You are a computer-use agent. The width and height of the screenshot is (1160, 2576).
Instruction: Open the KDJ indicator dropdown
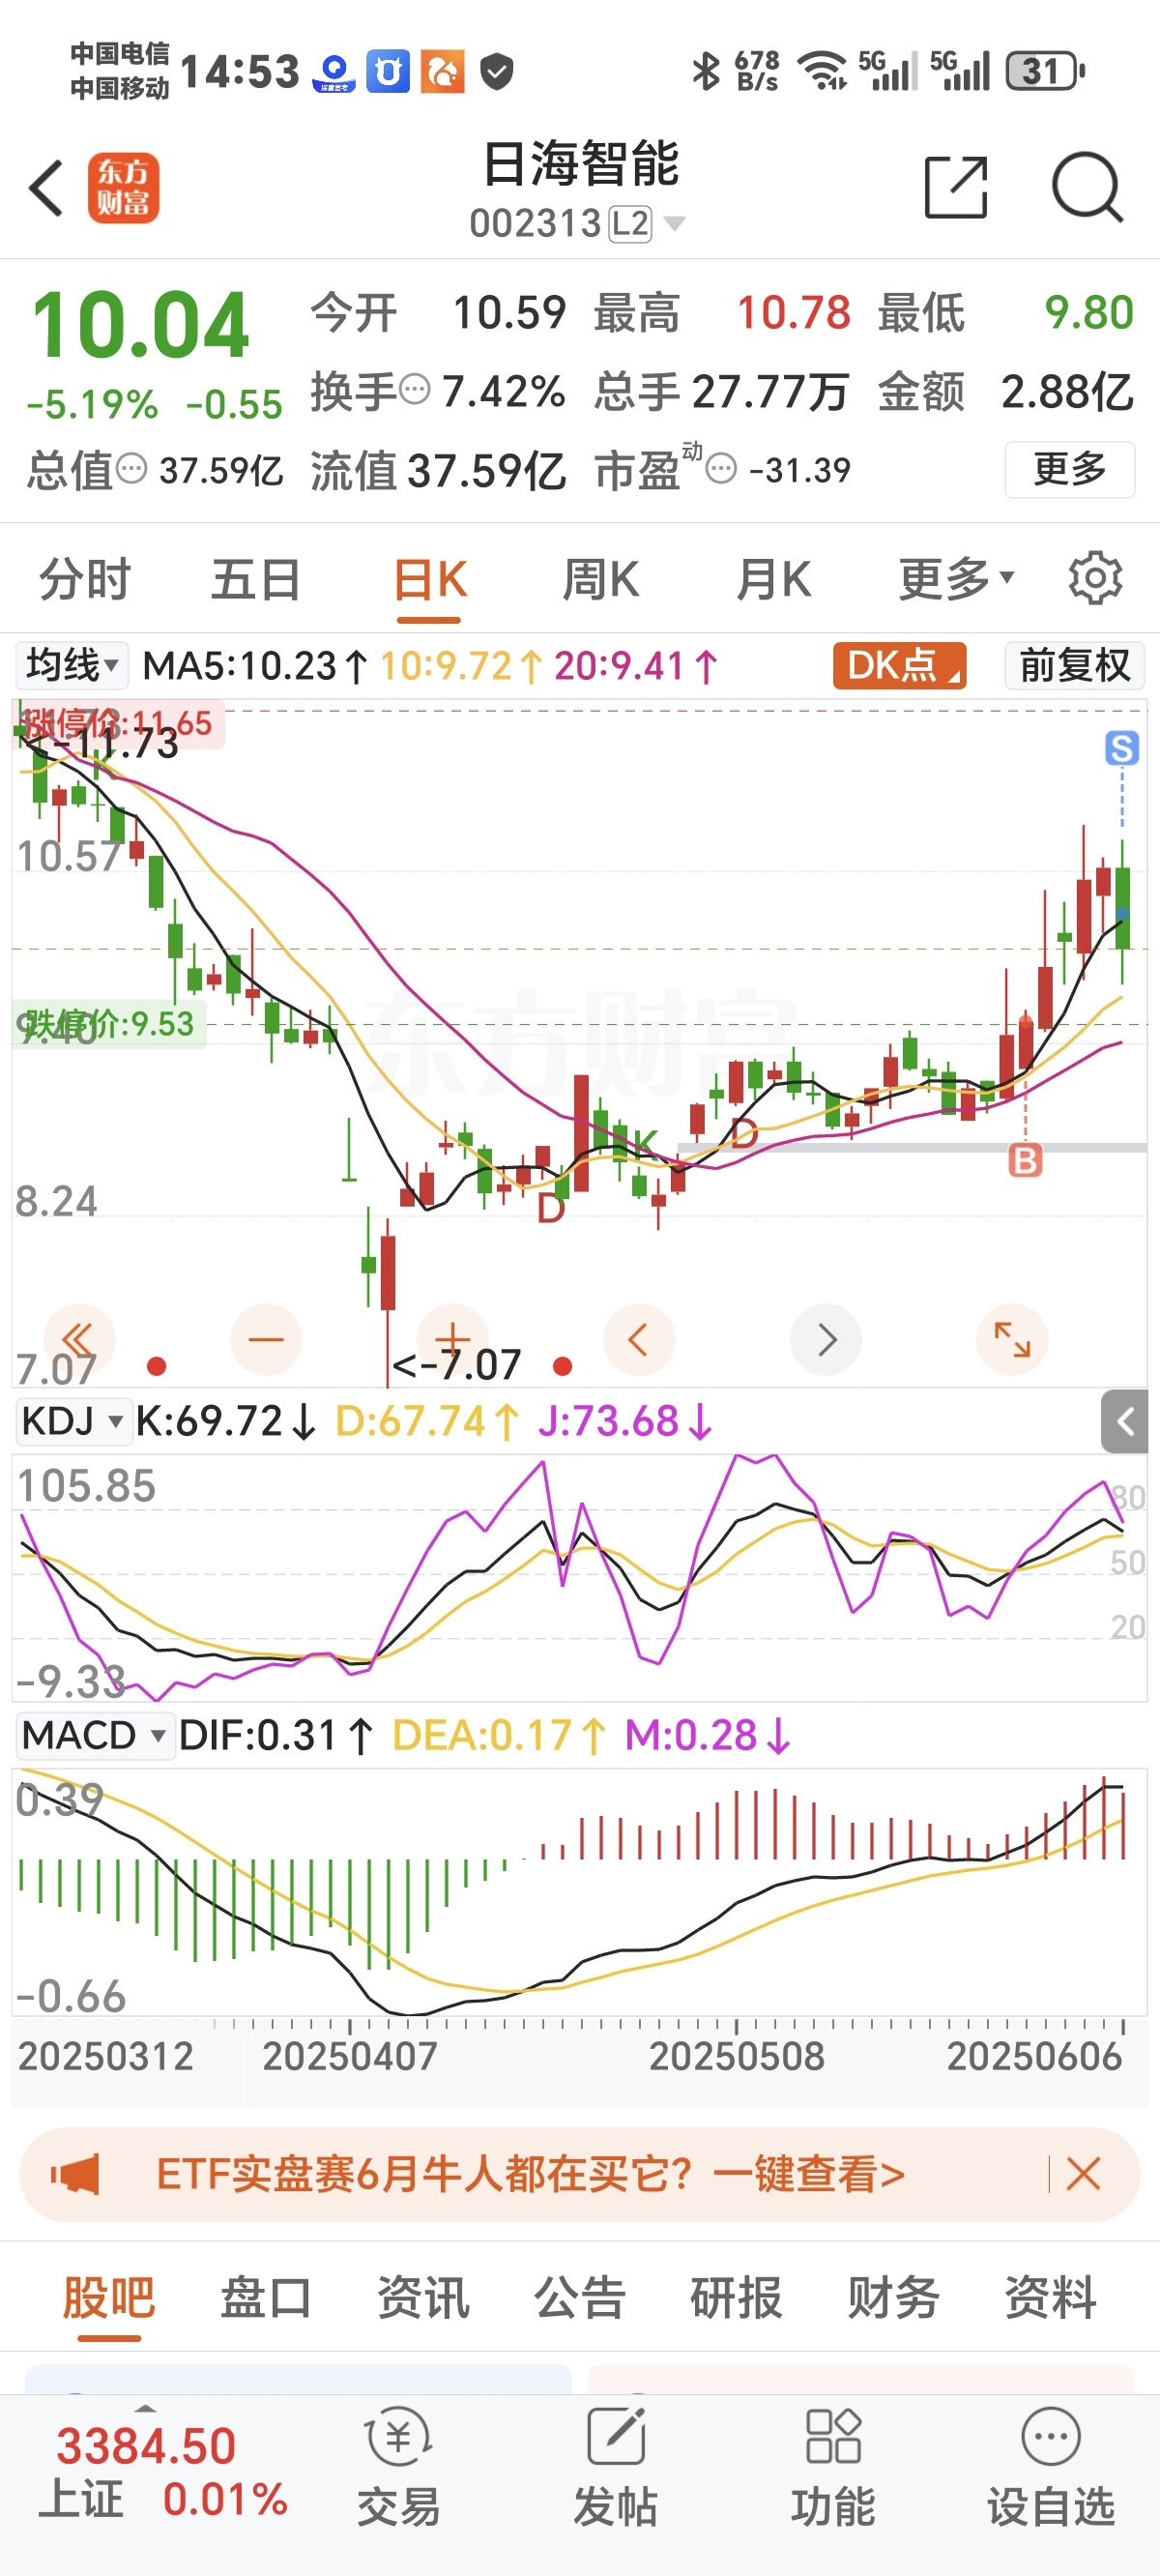pyautogui.click(x=74, y=1421)
